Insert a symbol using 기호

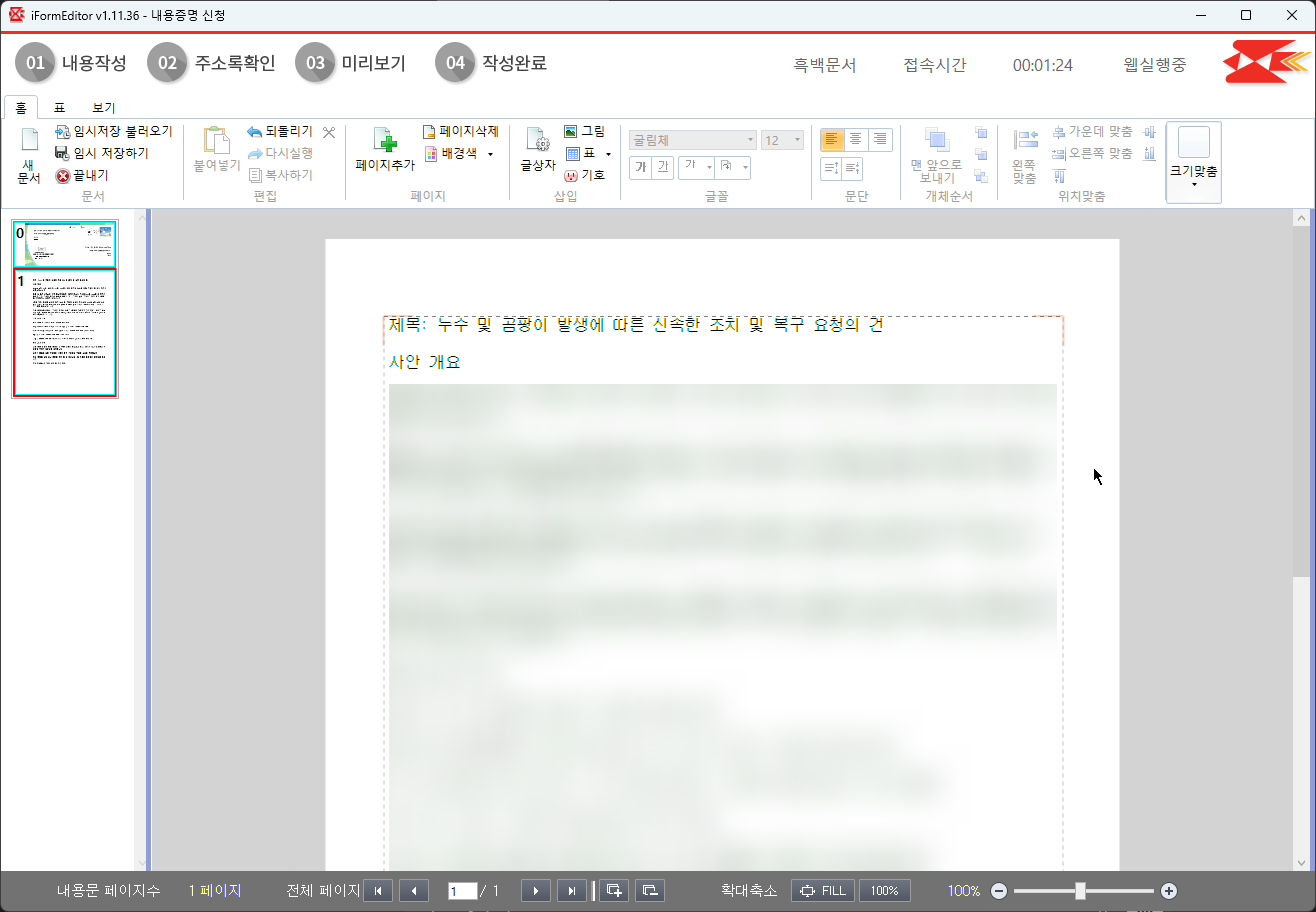585,175
